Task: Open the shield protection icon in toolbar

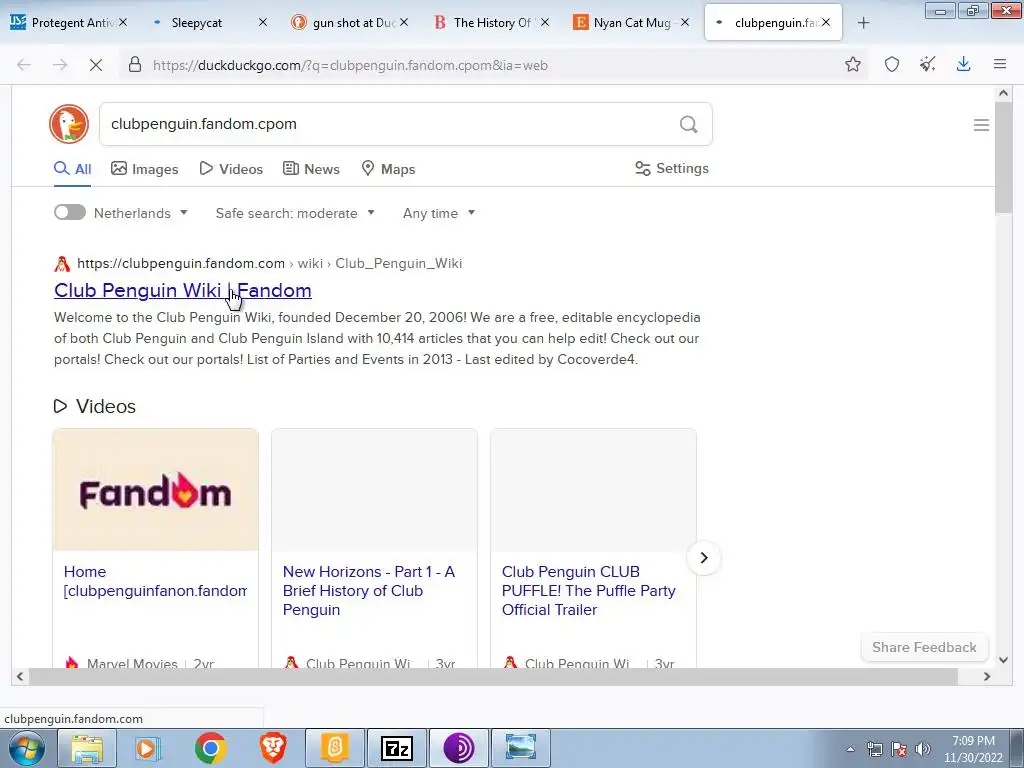Action: click(891, 64)
